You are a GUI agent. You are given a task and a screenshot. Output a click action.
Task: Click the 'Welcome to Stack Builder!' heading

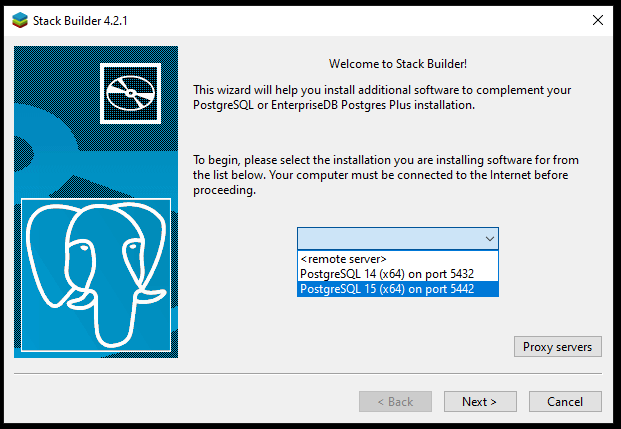coord(398,64)
